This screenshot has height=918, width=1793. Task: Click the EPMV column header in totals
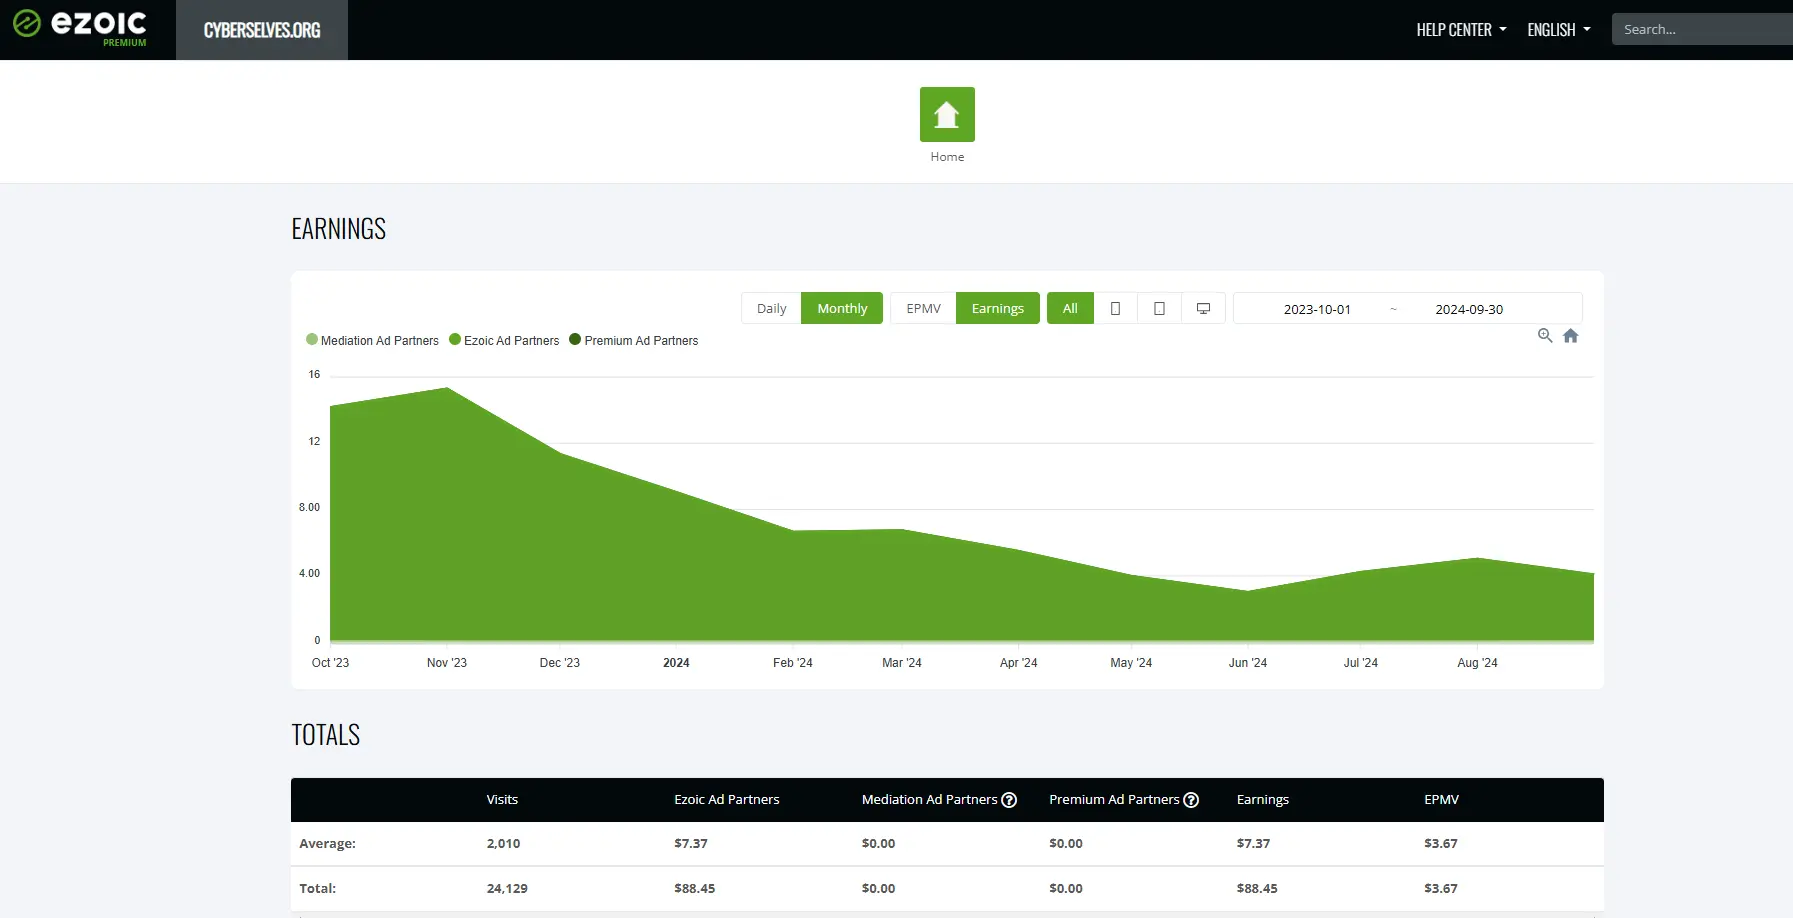coord(1441,800)
